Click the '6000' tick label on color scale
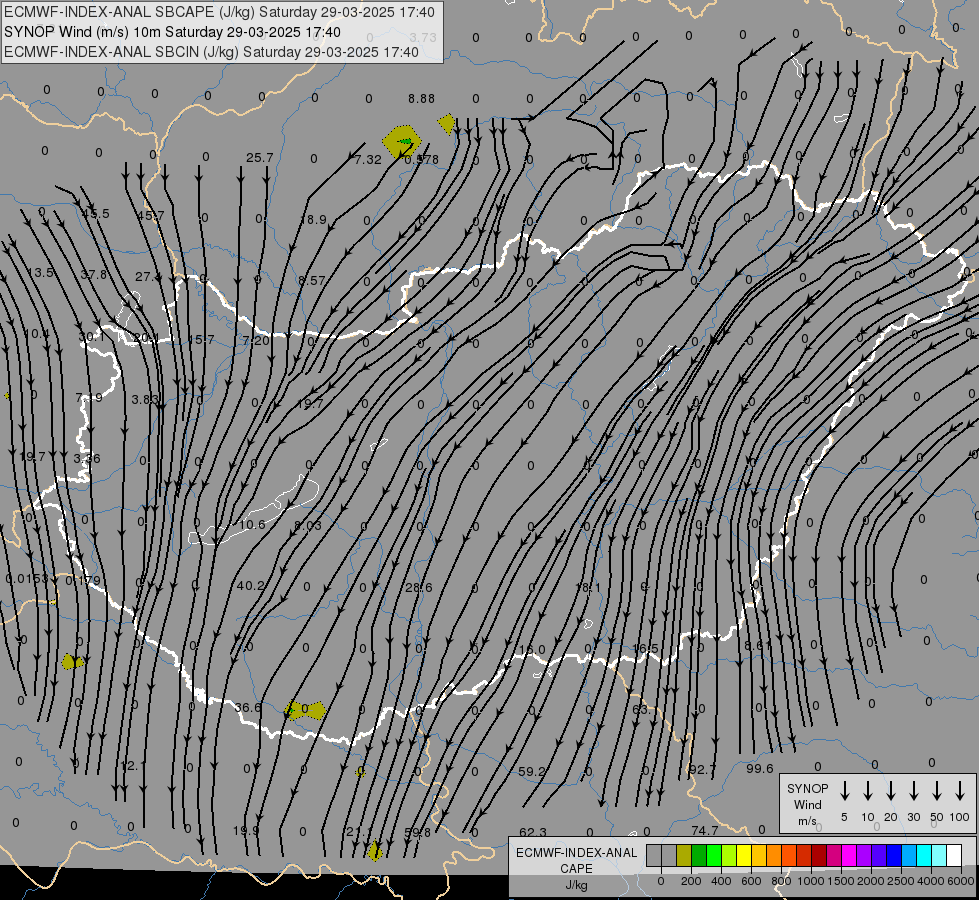The height and width of the screenshot is (900, 979). (960, 881)
